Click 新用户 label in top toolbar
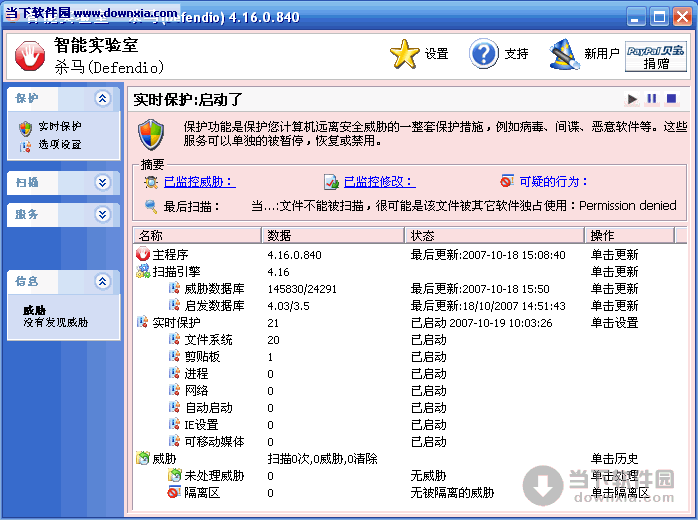 [602, 54]
